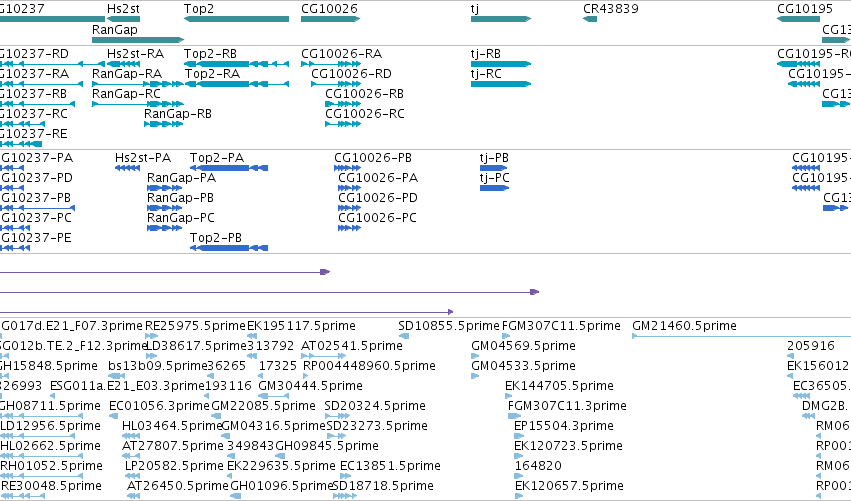Image resolution: width=851 pixels, height=501 pixels.
Task: Select the Hs2st gene bar
Action: point(124,19)
